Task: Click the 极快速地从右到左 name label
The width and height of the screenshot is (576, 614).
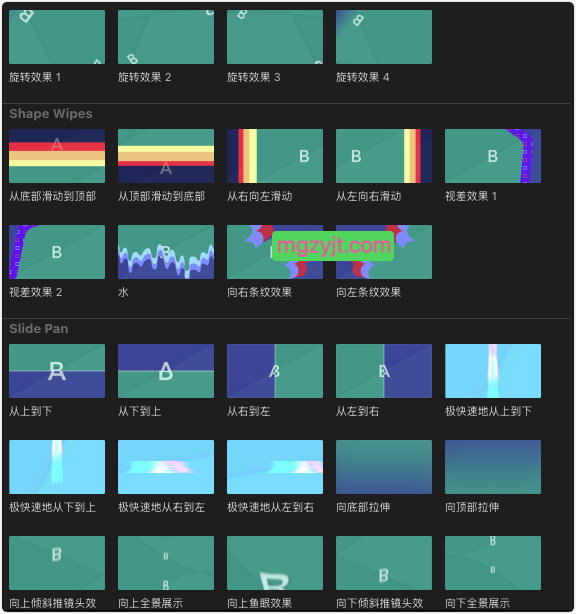Action: click(x=161, y=507)
